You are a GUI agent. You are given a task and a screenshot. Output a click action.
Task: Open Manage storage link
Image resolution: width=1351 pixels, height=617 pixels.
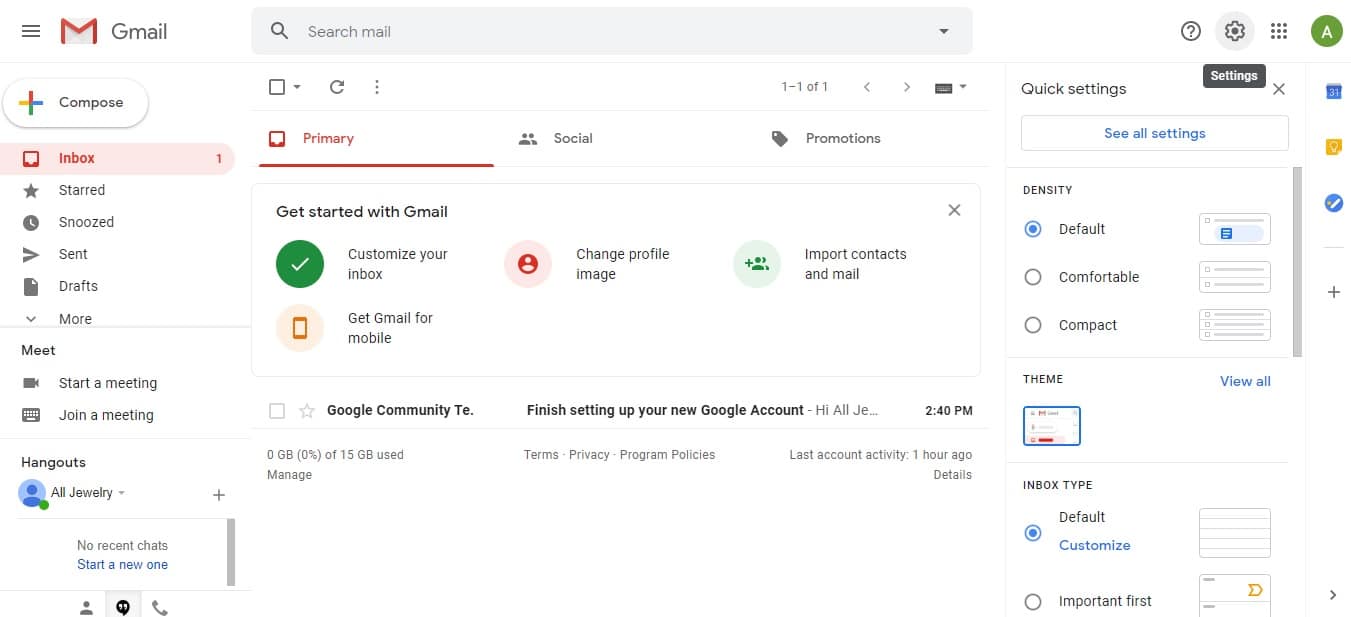(x=289, y=475)
